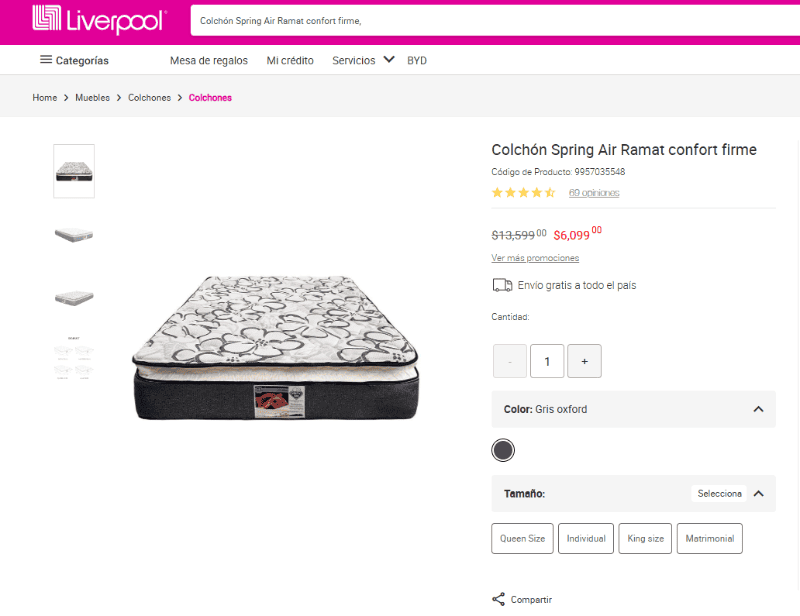This screenshot has width=800, height=616.
Task: View the second mattress thumbnail image
Action: point(74,235)
